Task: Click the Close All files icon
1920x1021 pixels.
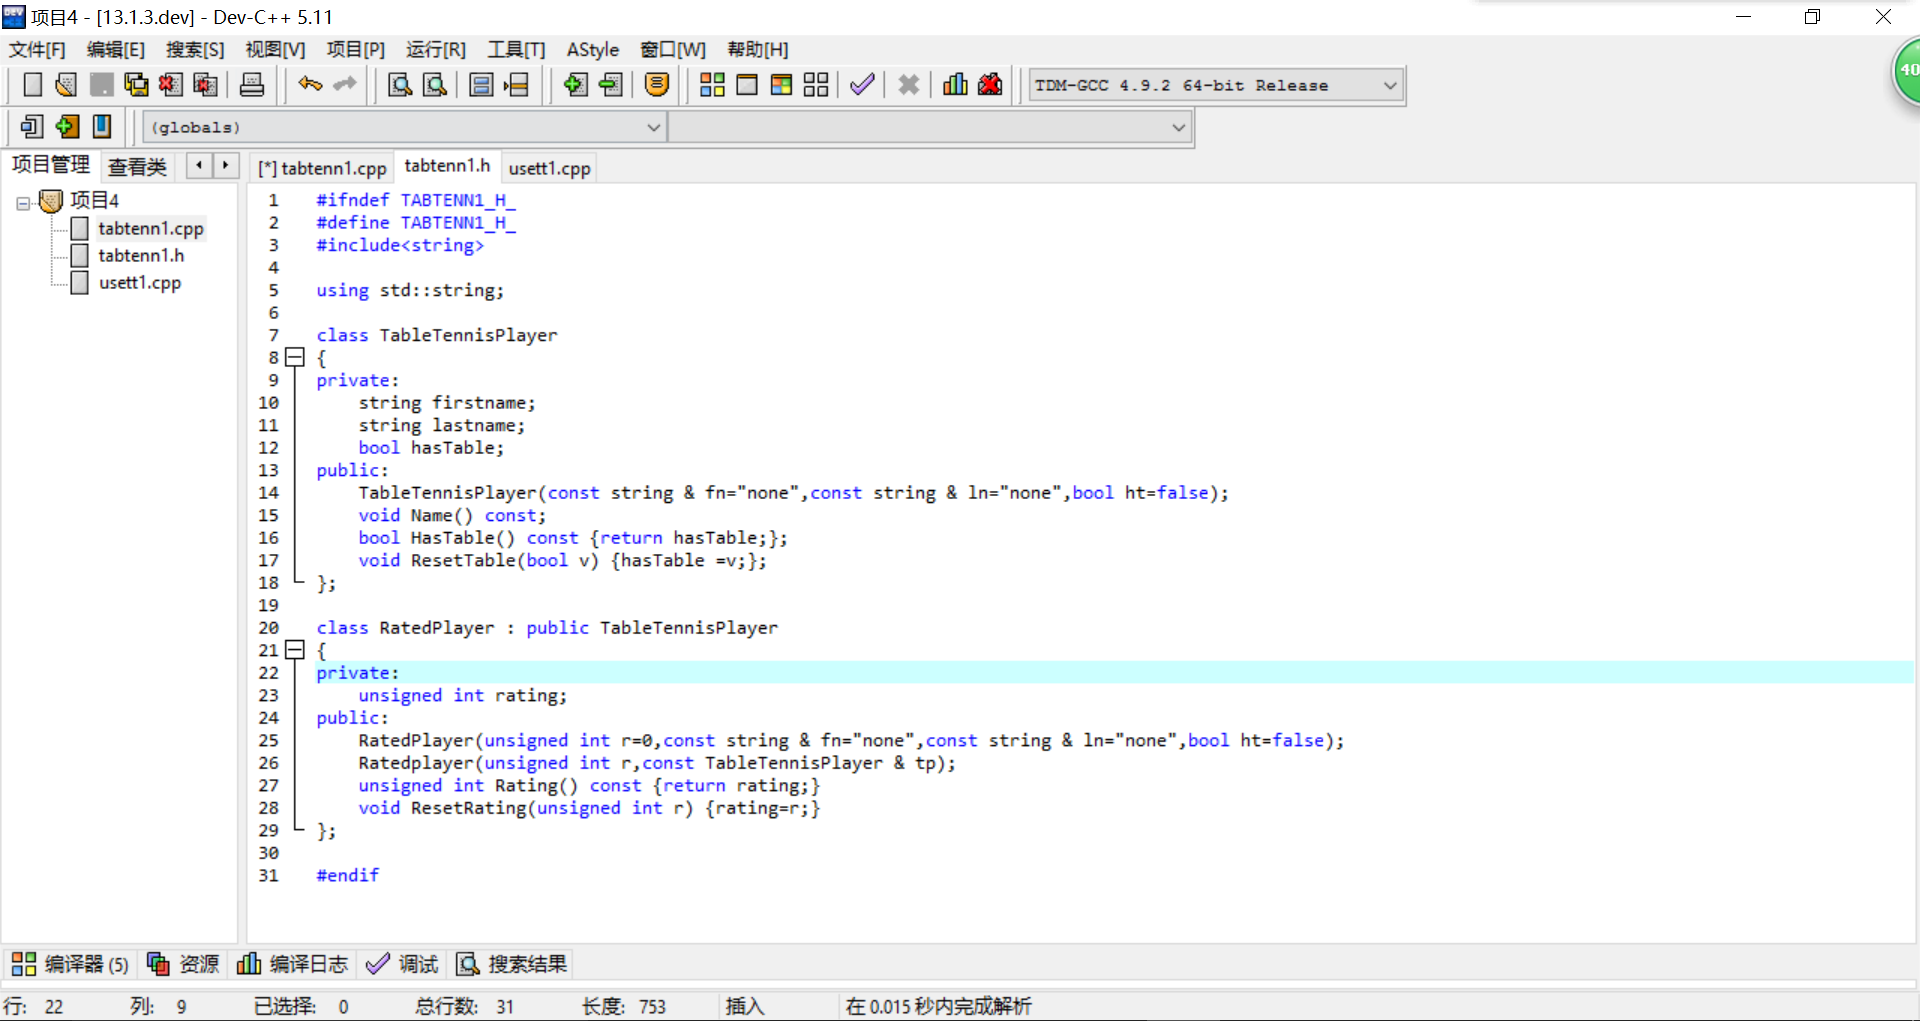Action: 205,85
